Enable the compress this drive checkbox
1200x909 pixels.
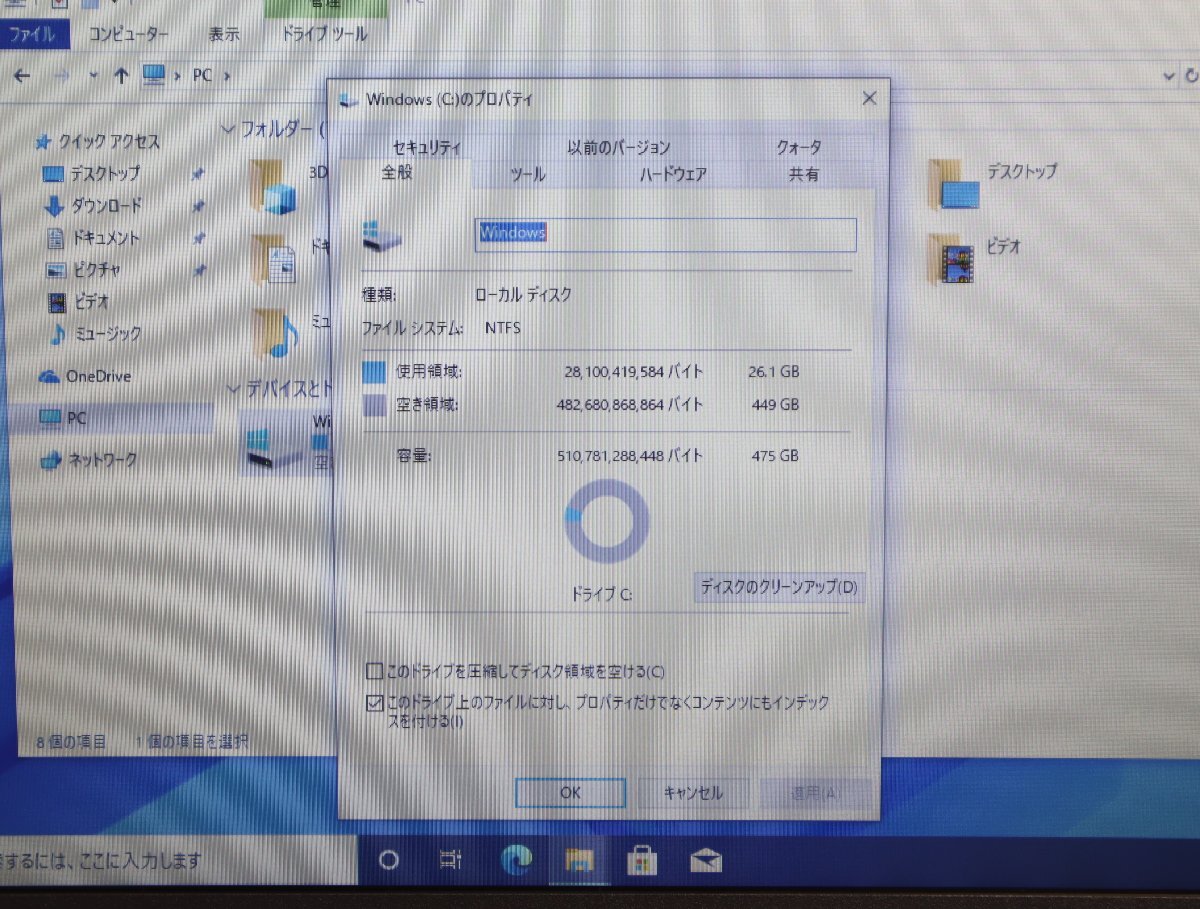[x=375, y=670]
